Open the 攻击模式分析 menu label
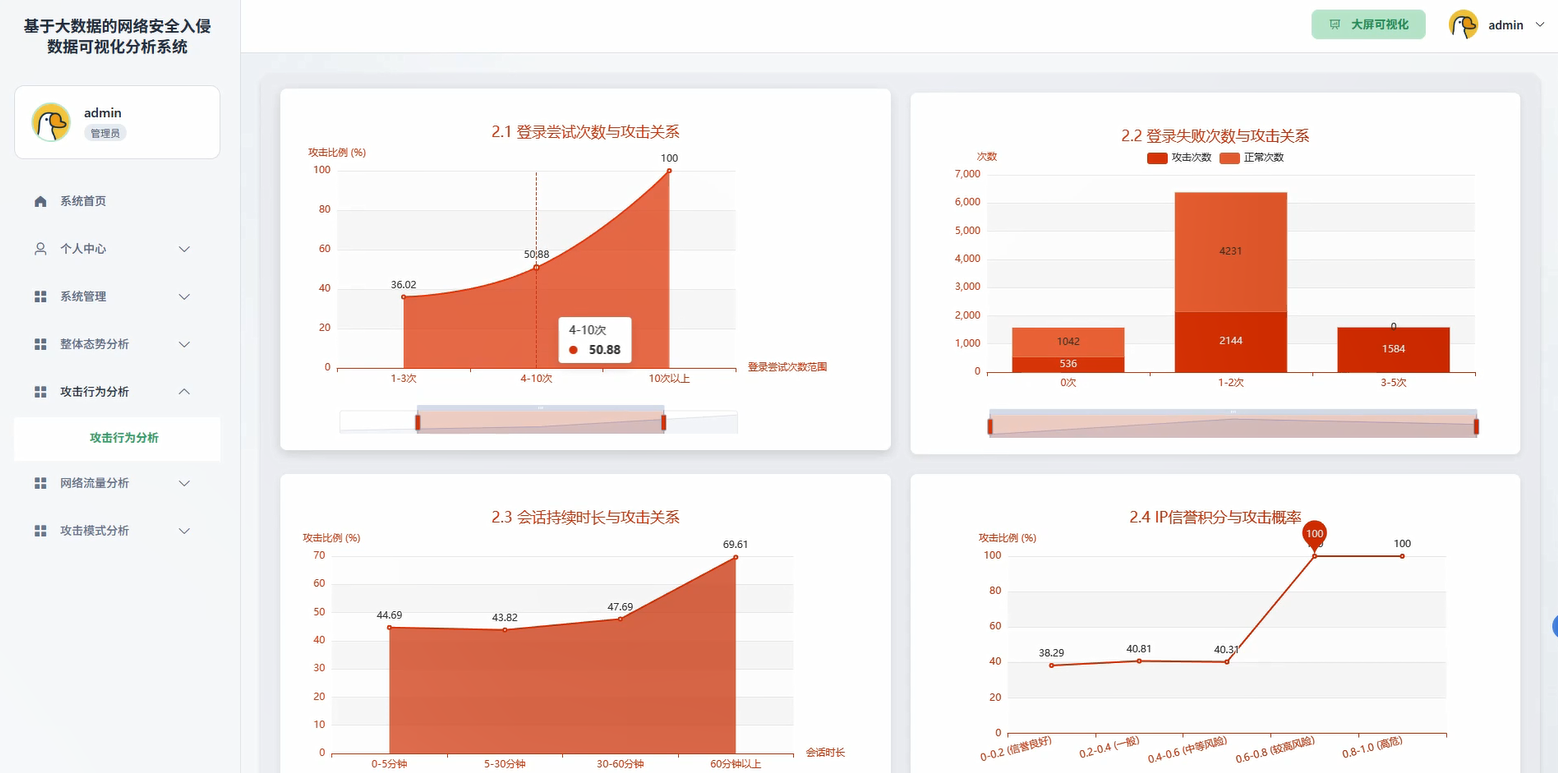1558x773 pixels. pos(95,531)
